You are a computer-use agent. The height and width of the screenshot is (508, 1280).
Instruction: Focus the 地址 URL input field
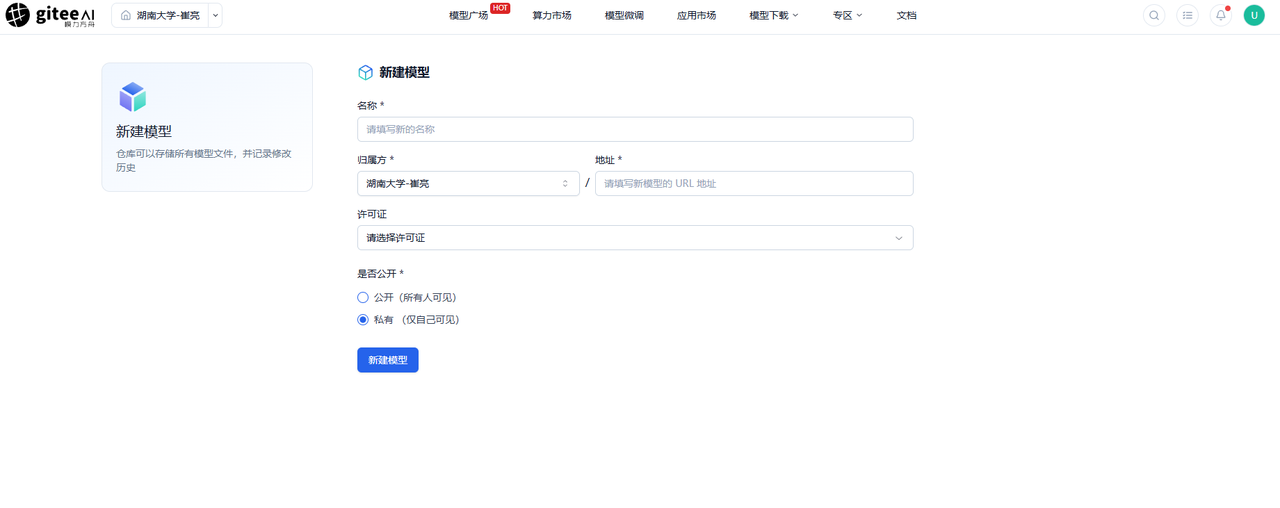754,183
